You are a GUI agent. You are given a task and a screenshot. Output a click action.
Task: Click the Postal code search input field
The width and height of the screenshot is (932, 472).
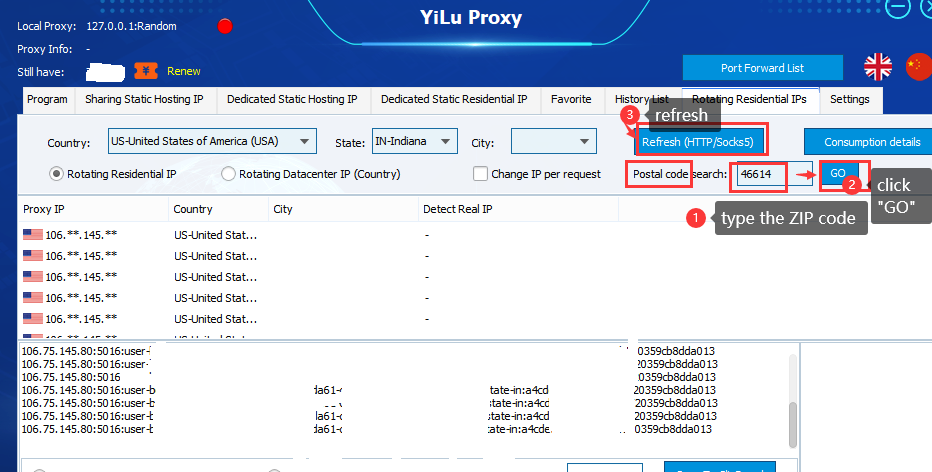[x=774, y=174]
